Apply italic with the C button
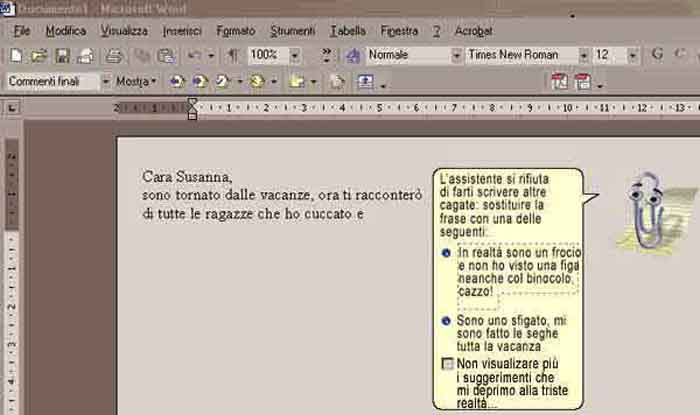 pos(679,54)
